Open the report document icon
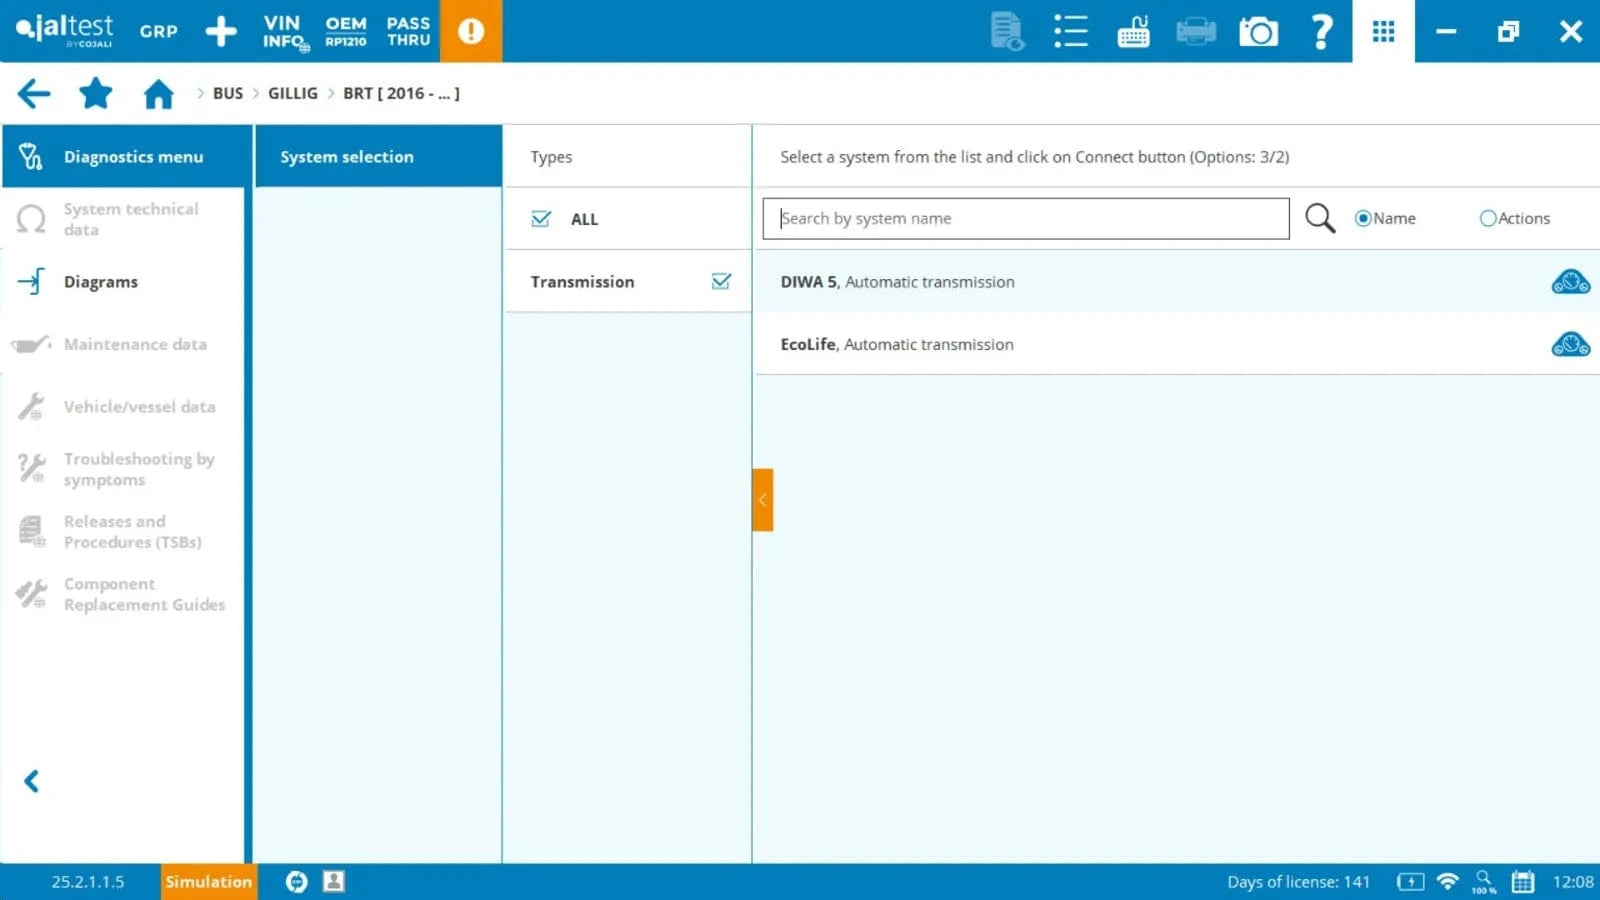Viewport: 1600px width, 900px height. (x=1007, y=31)
